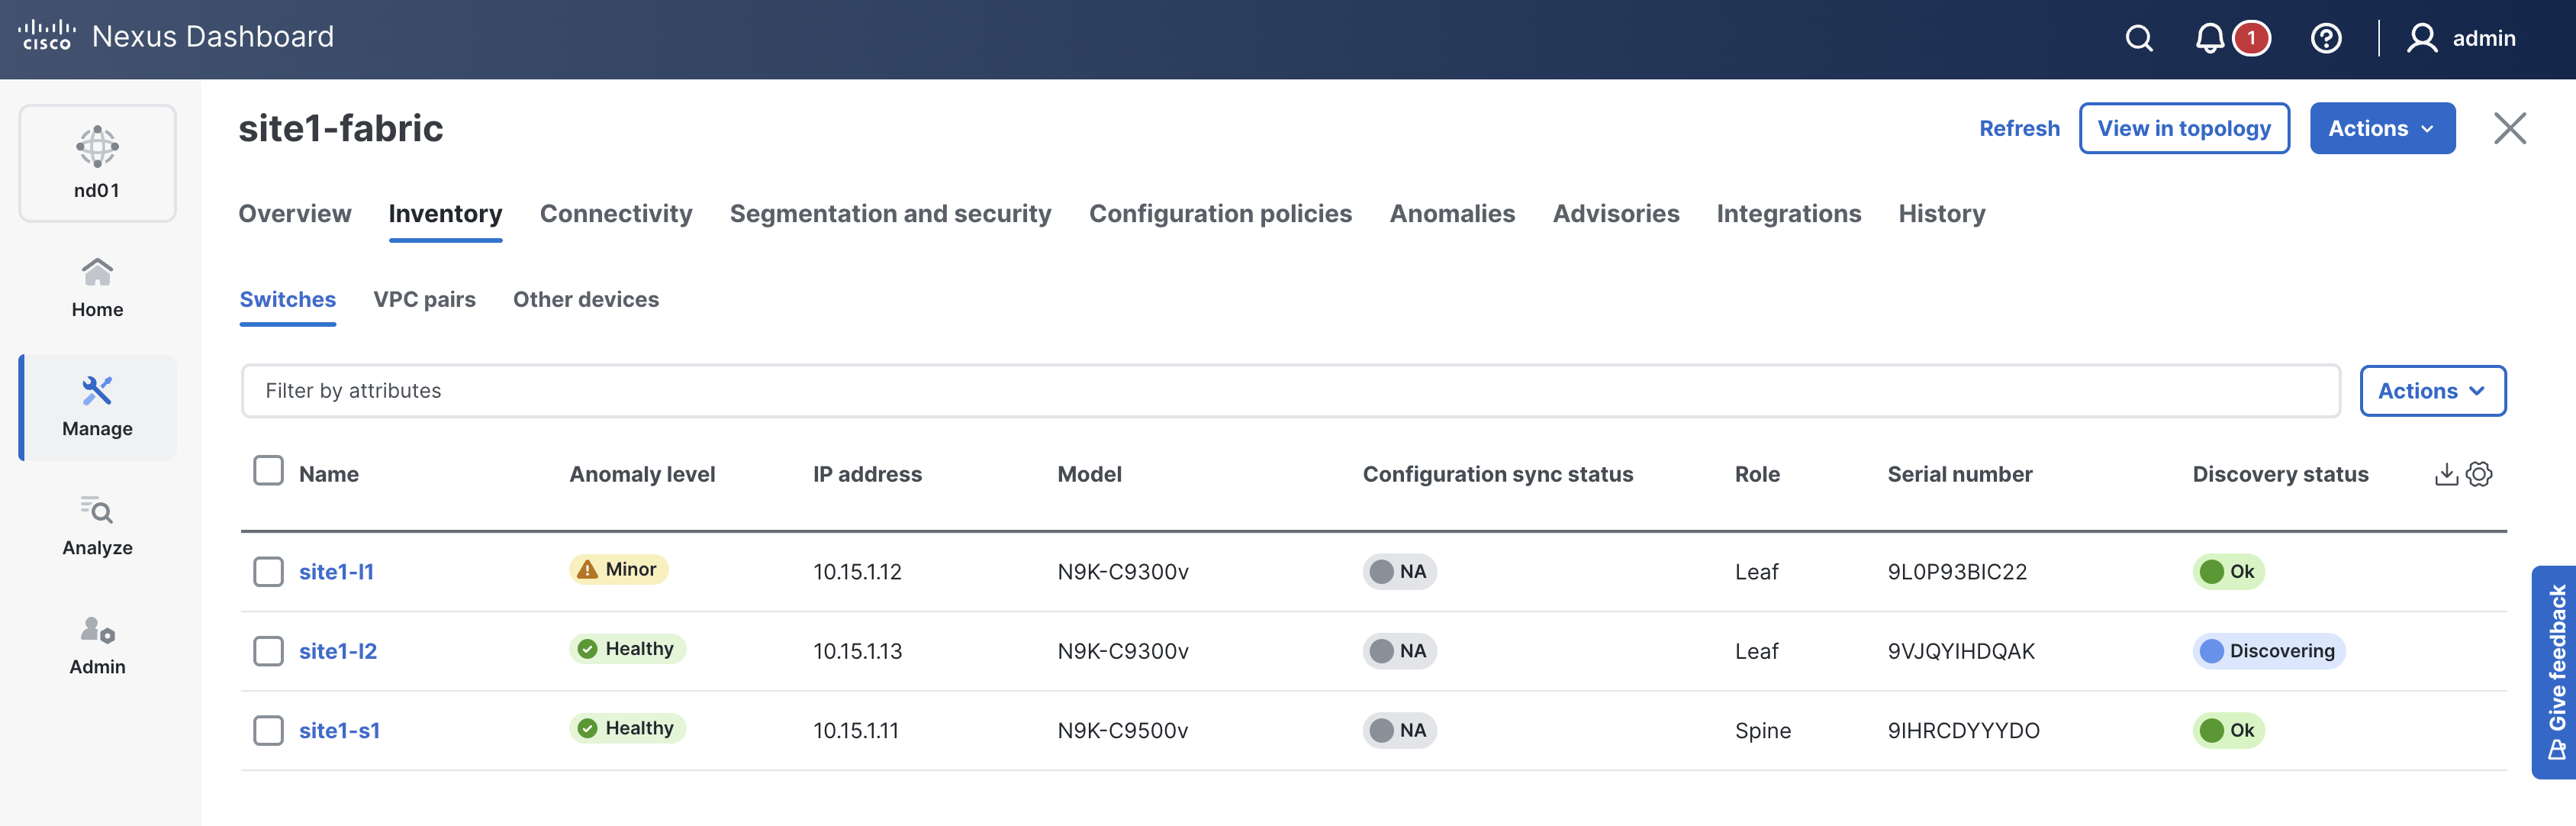
Task: Open notifications bell with red badge
Action: point(2210,38)
